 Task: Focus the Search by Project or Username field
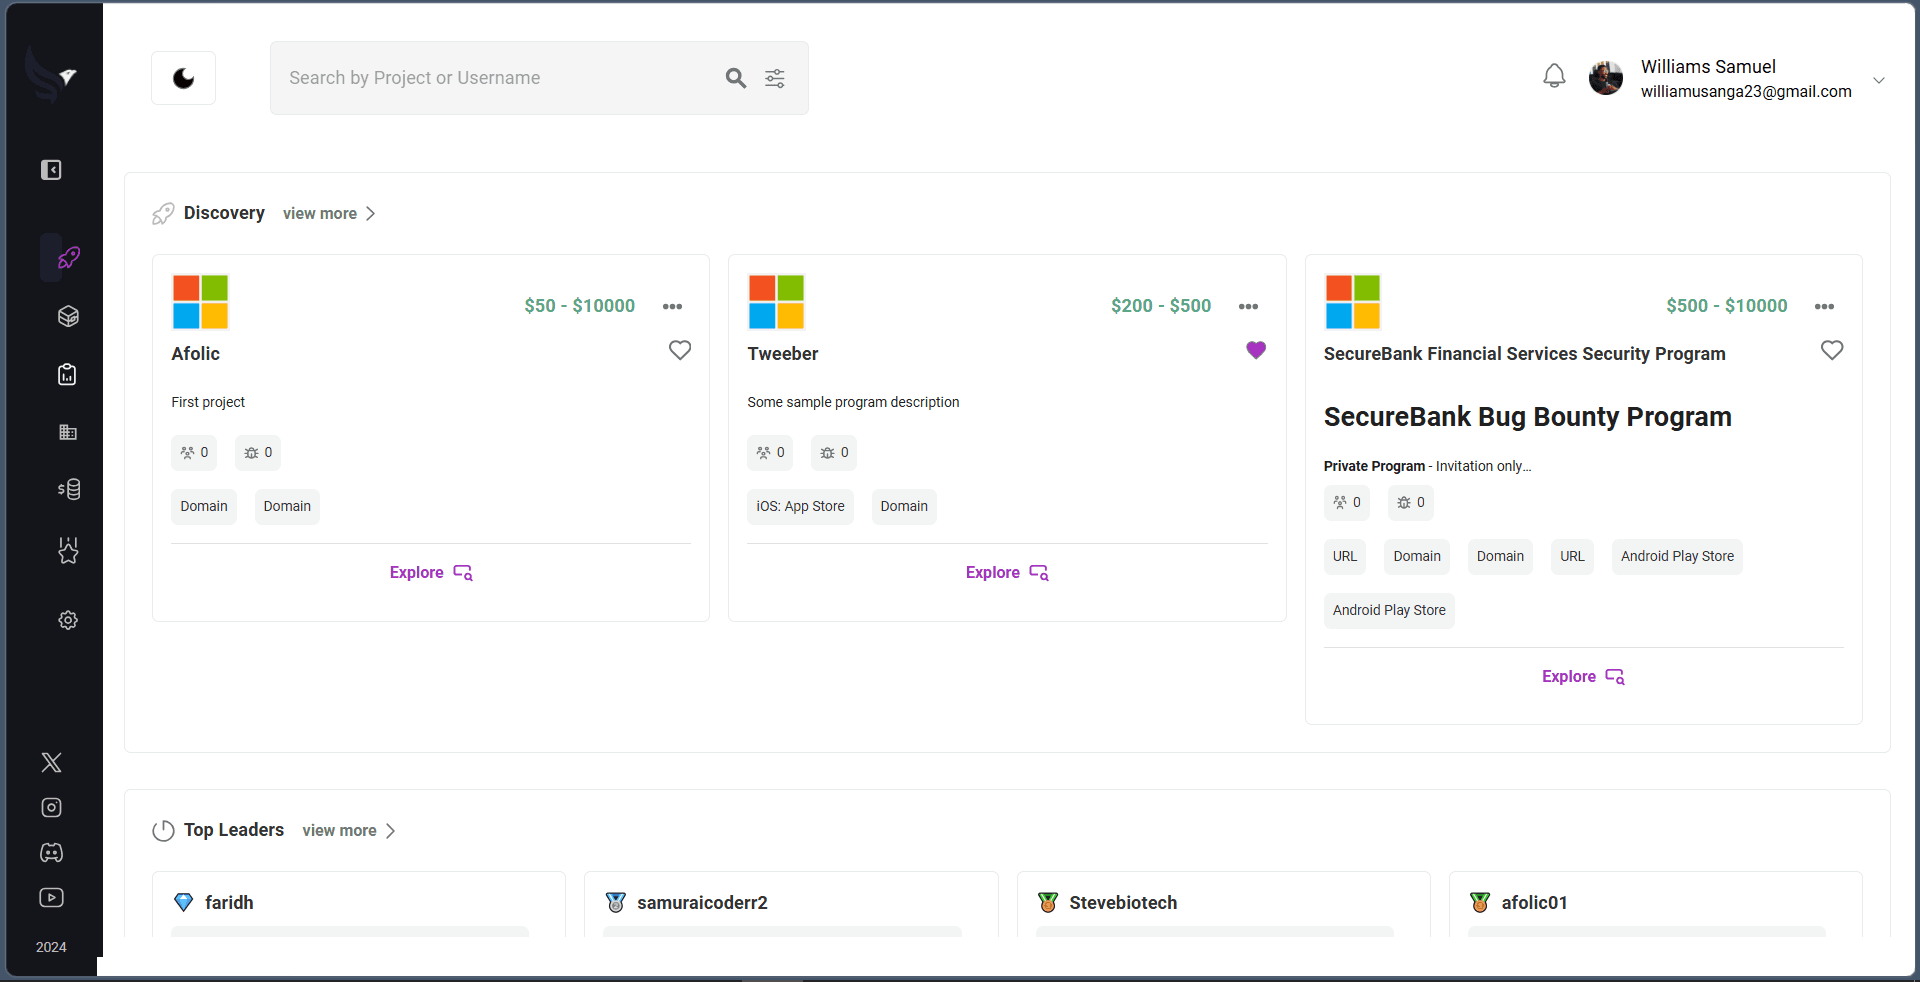pyautogui.click(x=500, y=78)
